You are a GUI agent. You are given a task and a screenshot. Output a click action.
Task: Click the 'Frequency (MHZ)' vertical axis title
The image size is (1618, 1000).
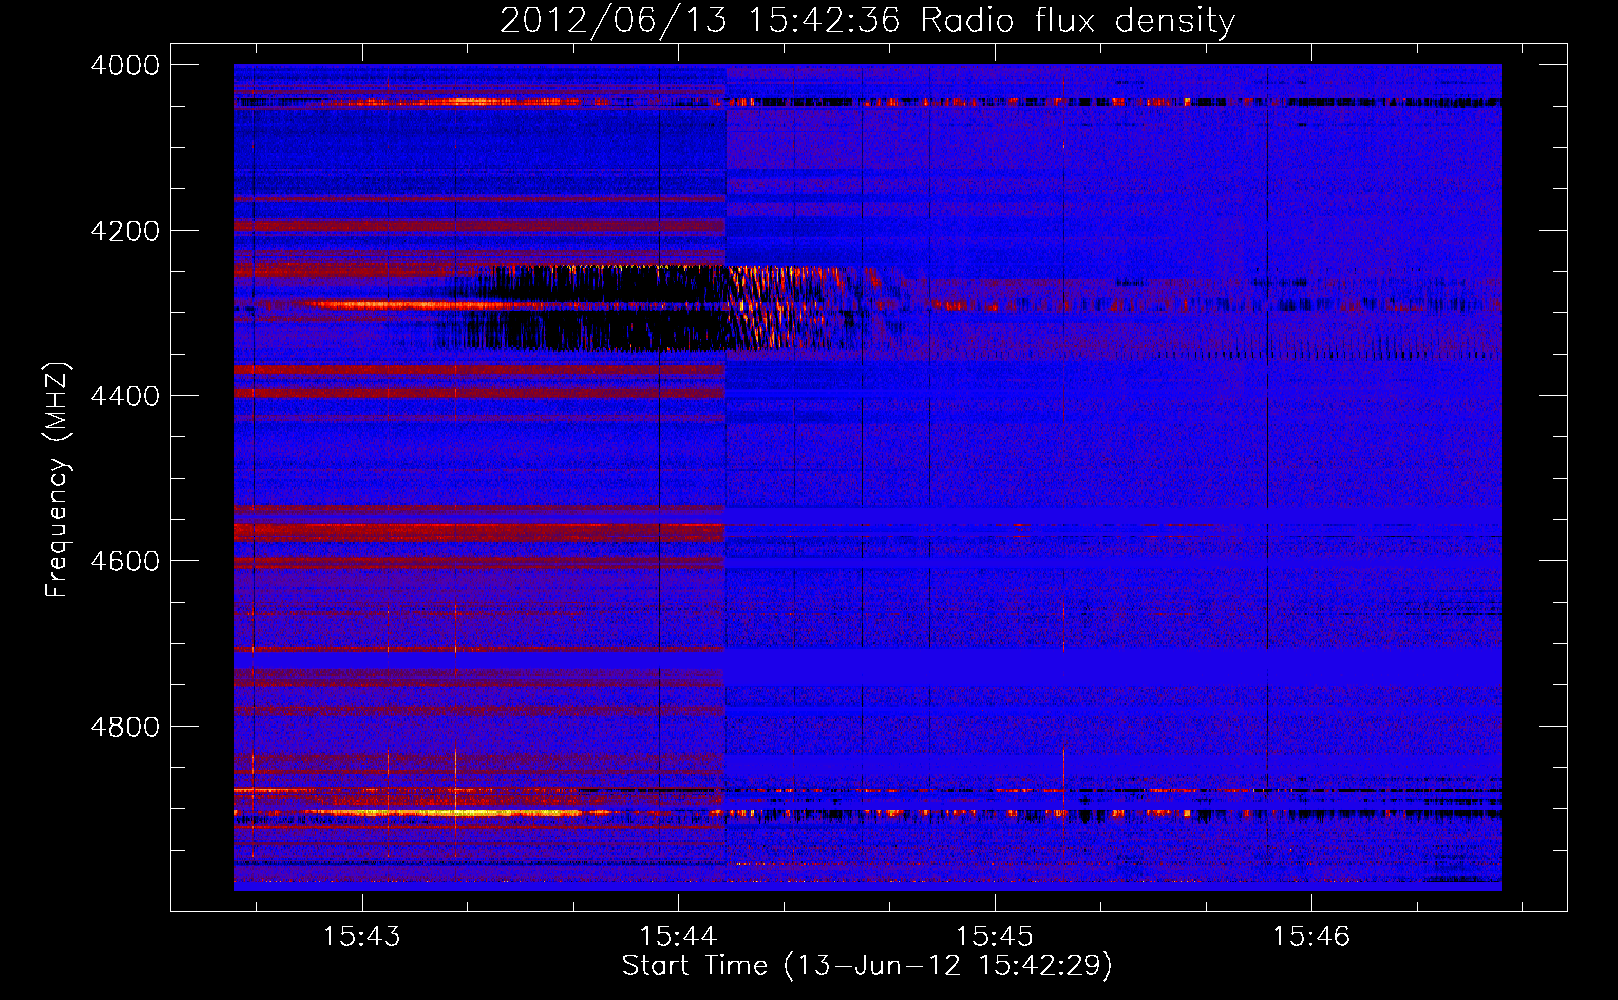58,480
